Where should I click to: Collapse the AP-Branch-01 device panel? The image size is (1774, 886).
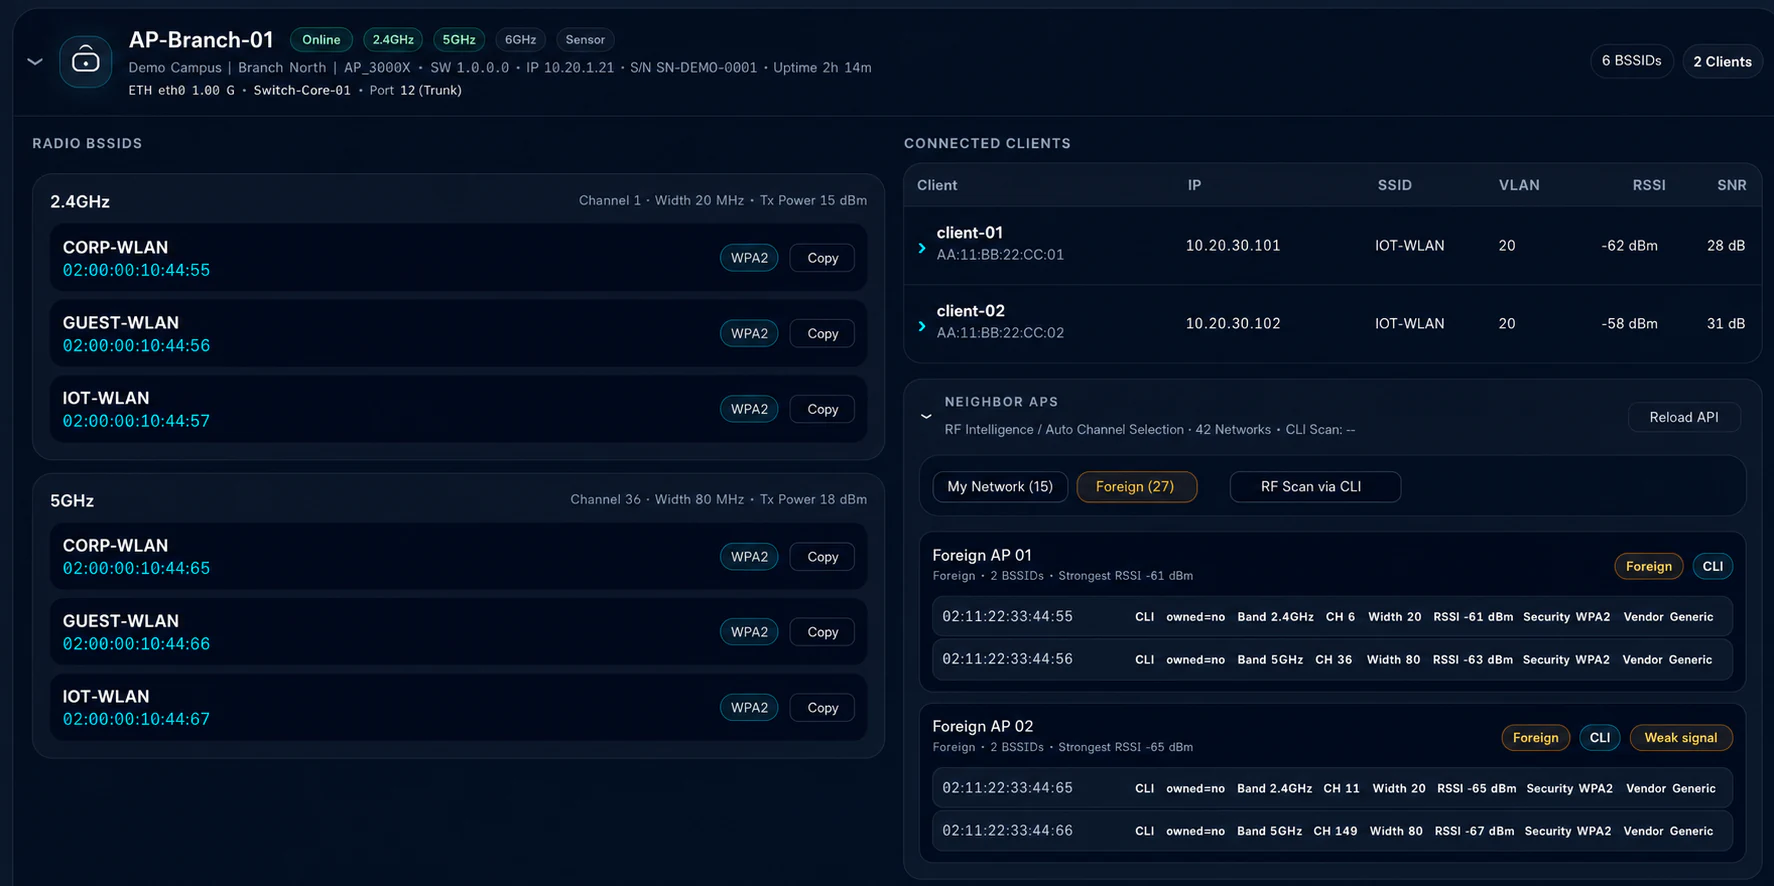[x=35, y=62]
